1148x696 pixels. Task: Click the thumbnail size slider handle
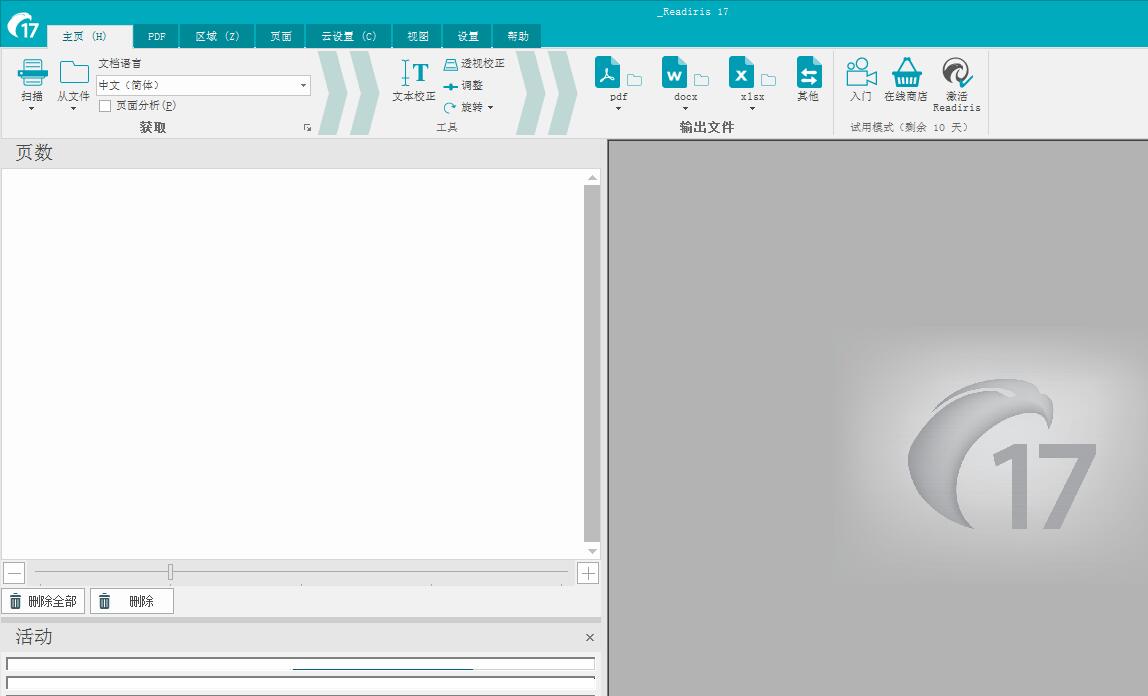click(x=170, y=572)
